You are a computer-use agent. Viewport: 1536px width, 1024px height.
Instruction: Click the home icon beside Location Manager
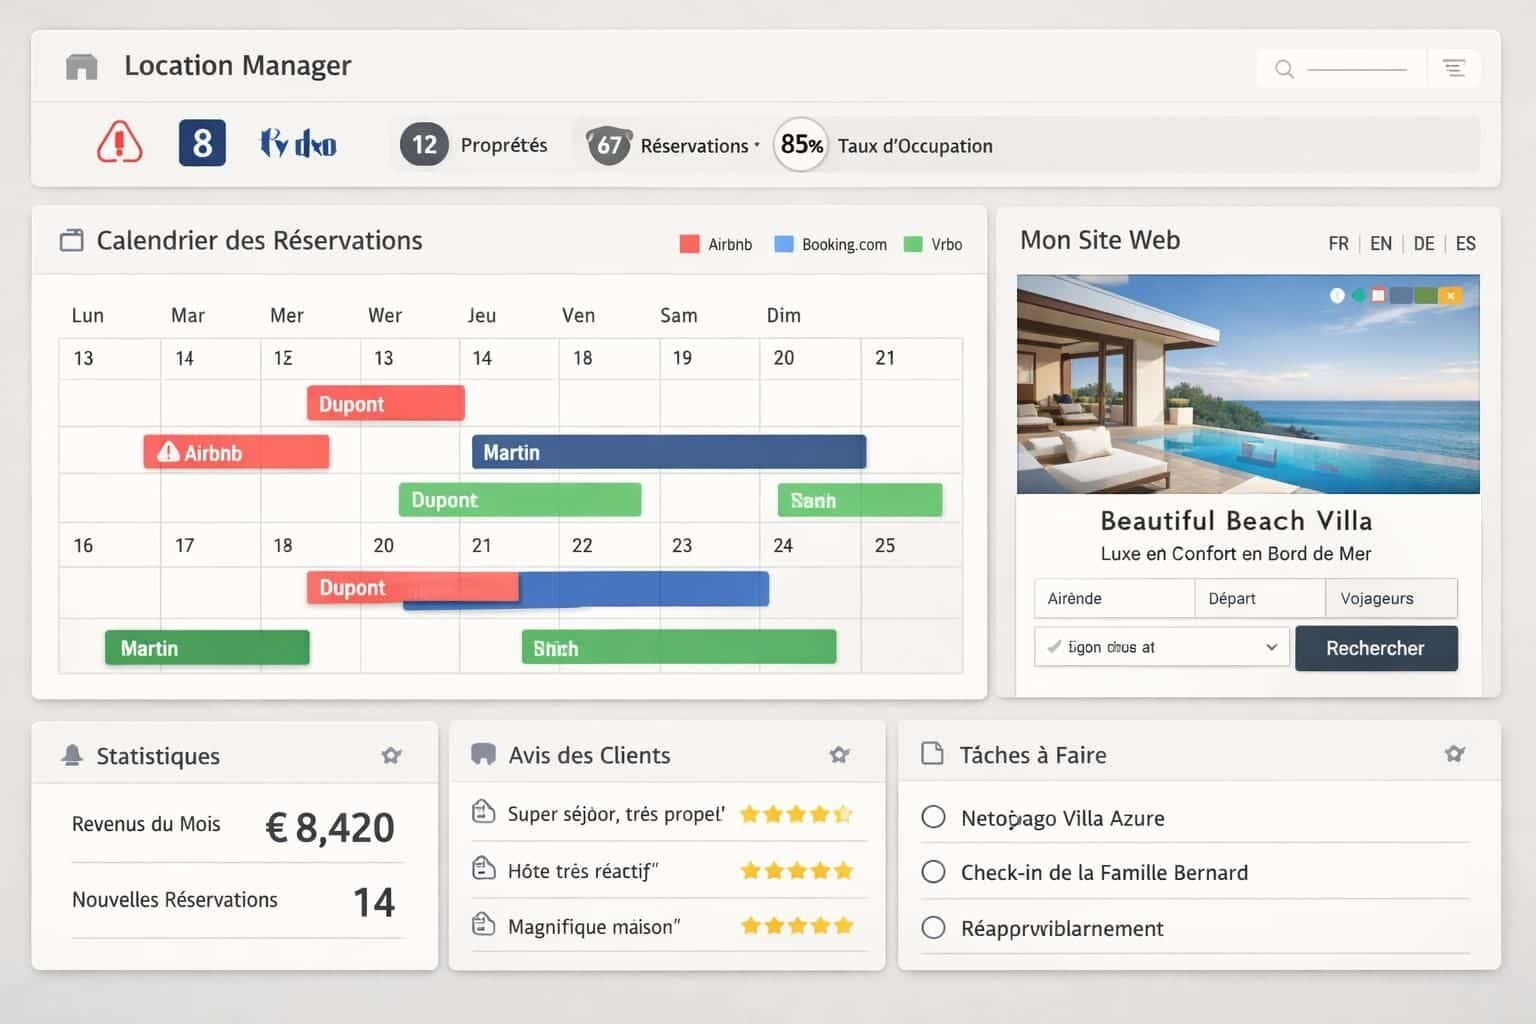[x=80, y=64]
